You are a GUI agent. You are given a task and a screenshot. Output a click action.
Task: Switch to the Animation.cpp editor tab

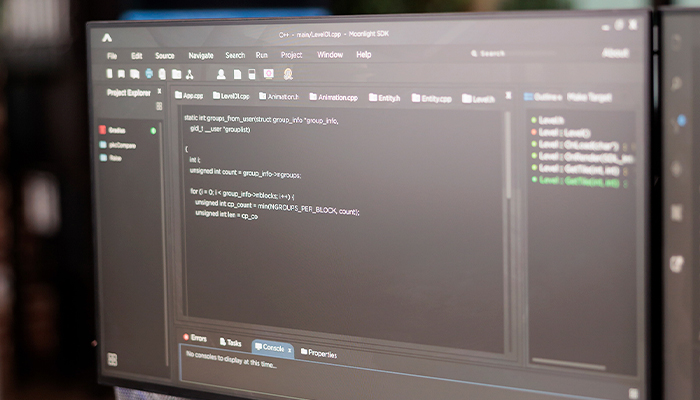click(x=333, y=97)
